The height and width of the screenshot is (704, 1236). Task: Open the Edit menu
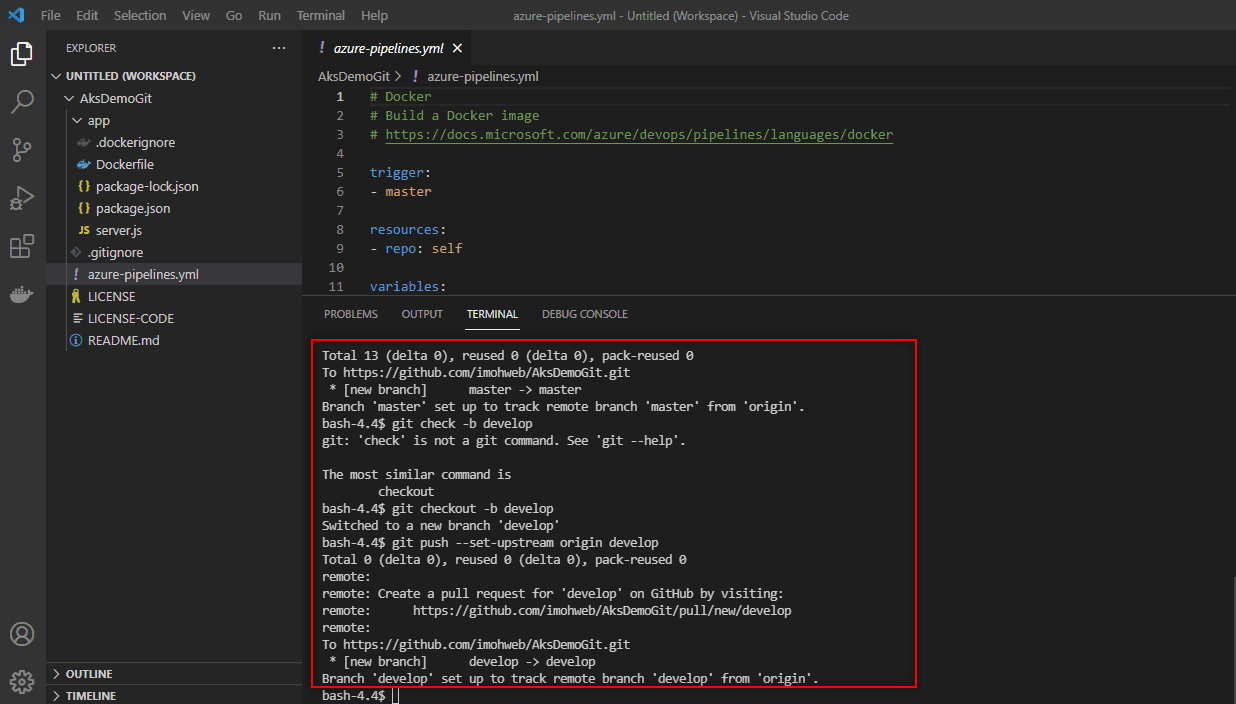[x=87, y=15]
